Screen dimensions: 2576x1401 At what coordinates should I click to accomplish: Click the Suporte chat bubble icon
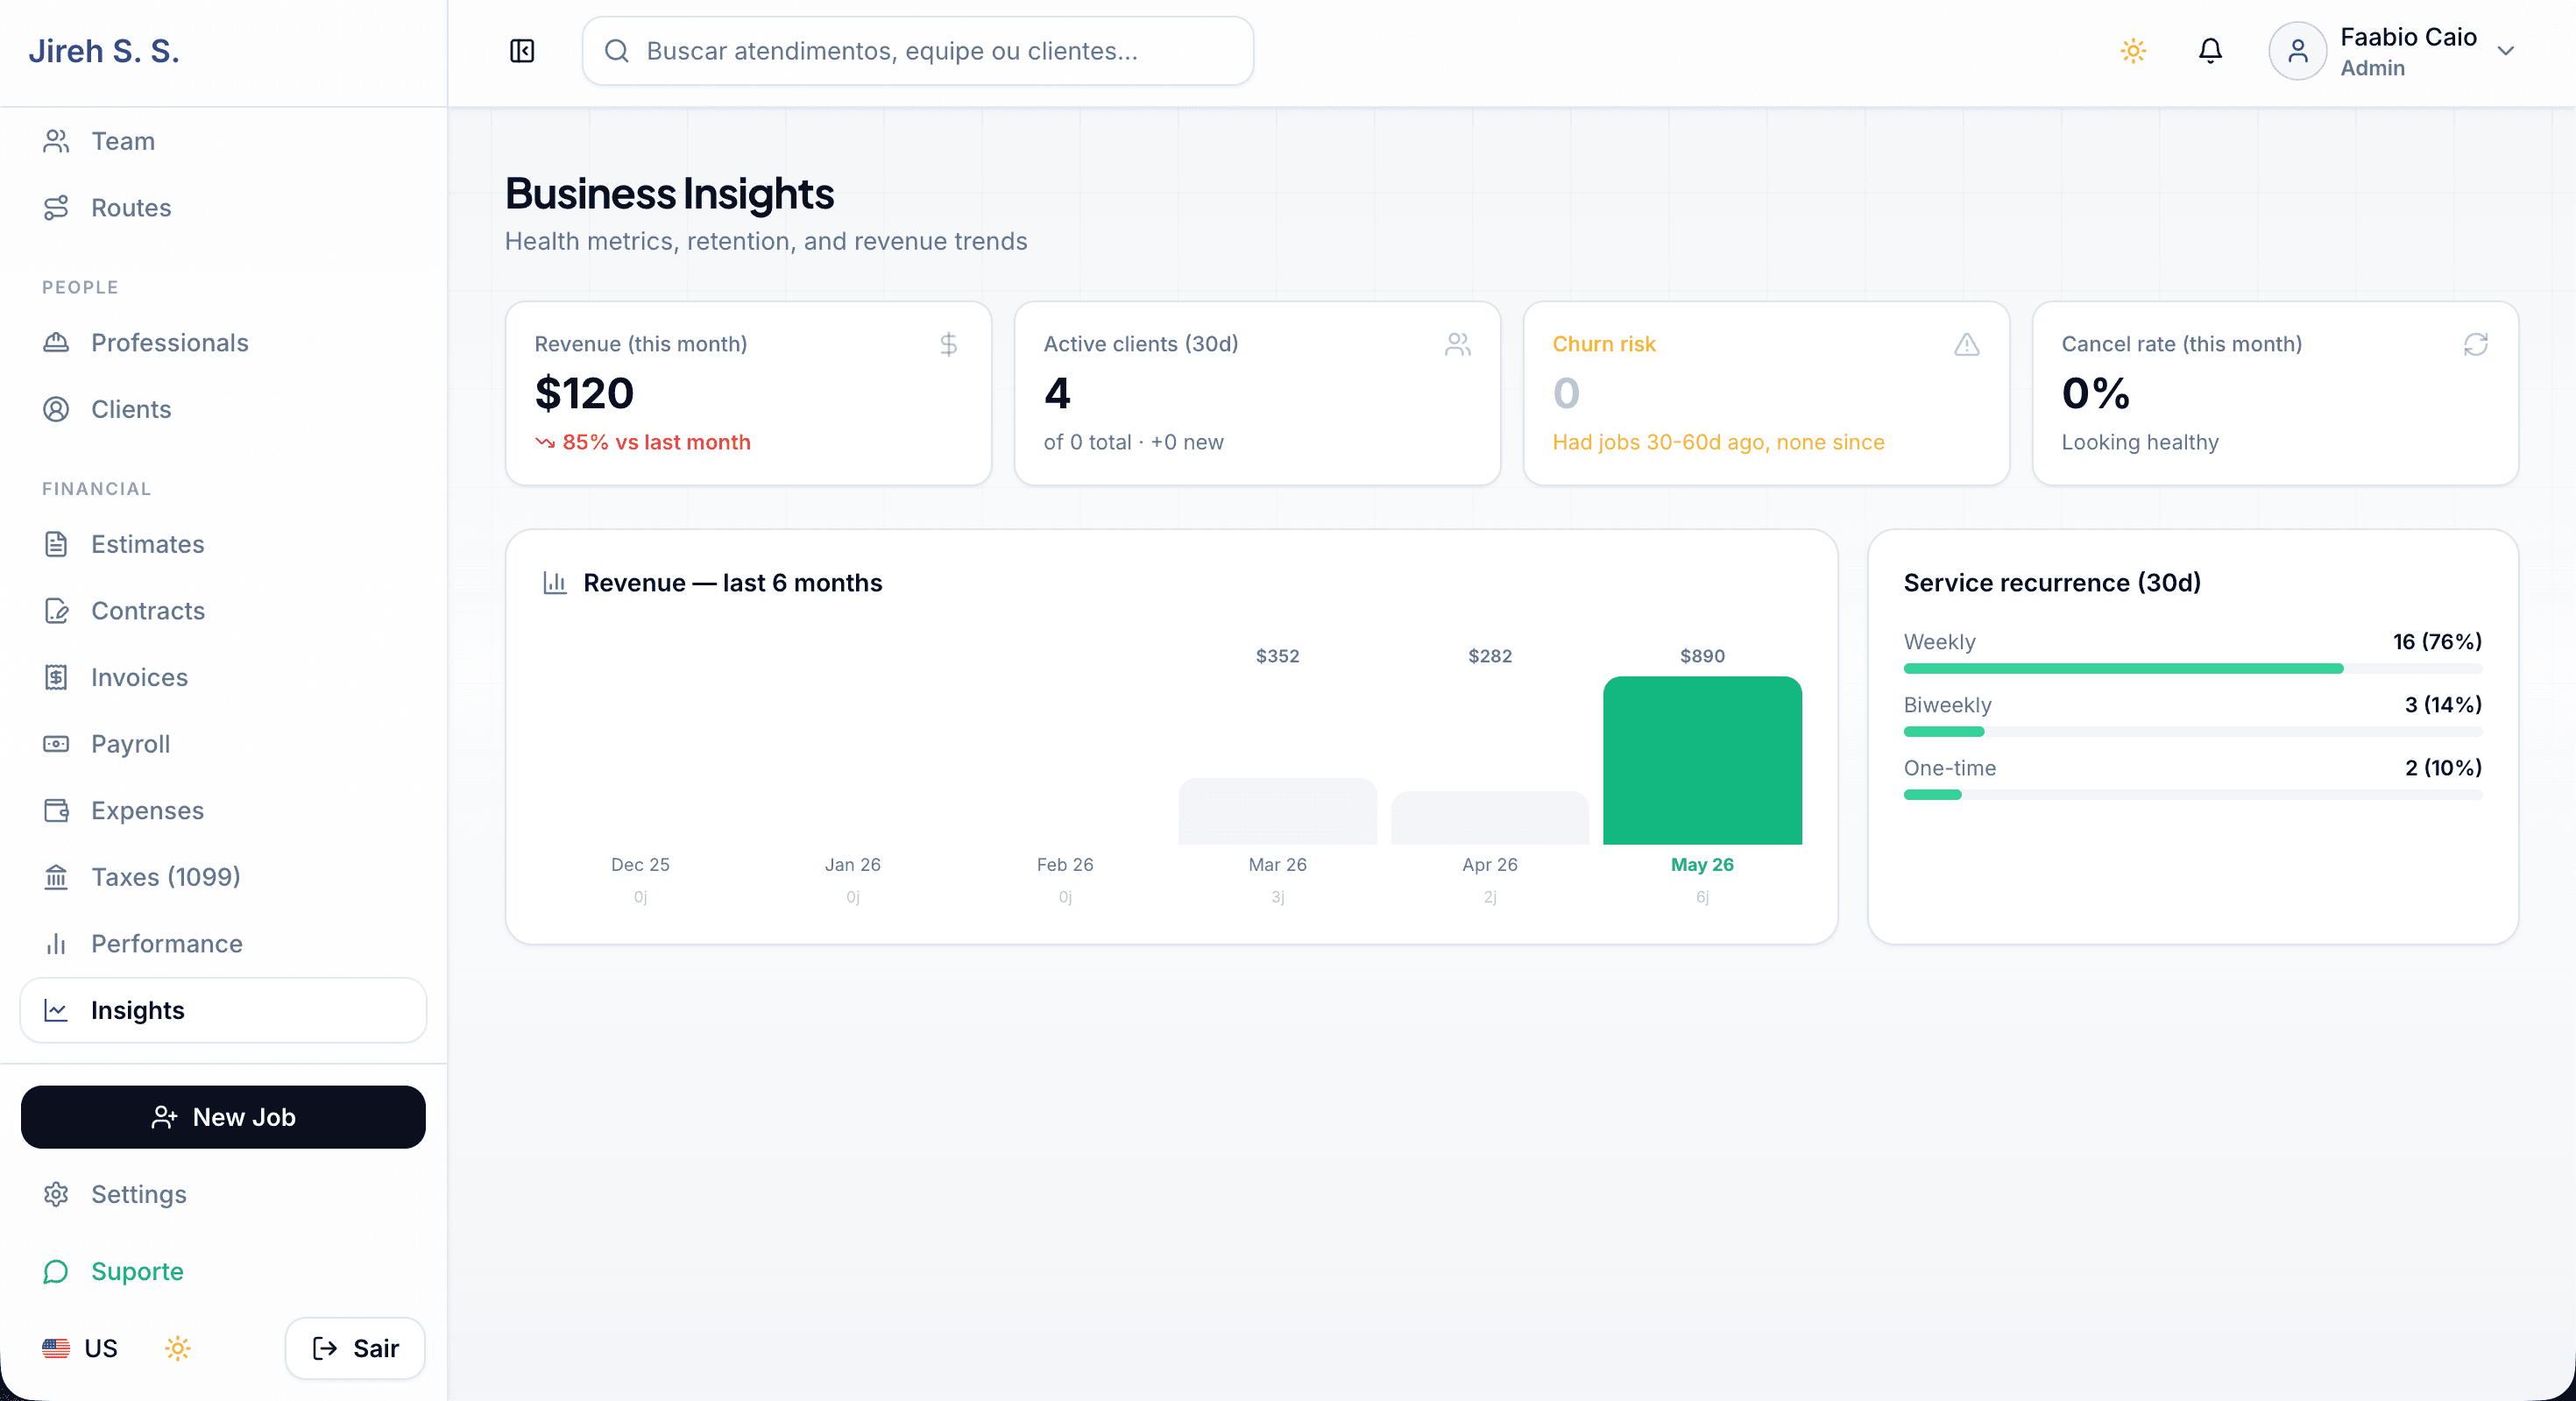tap(56, 1271)
